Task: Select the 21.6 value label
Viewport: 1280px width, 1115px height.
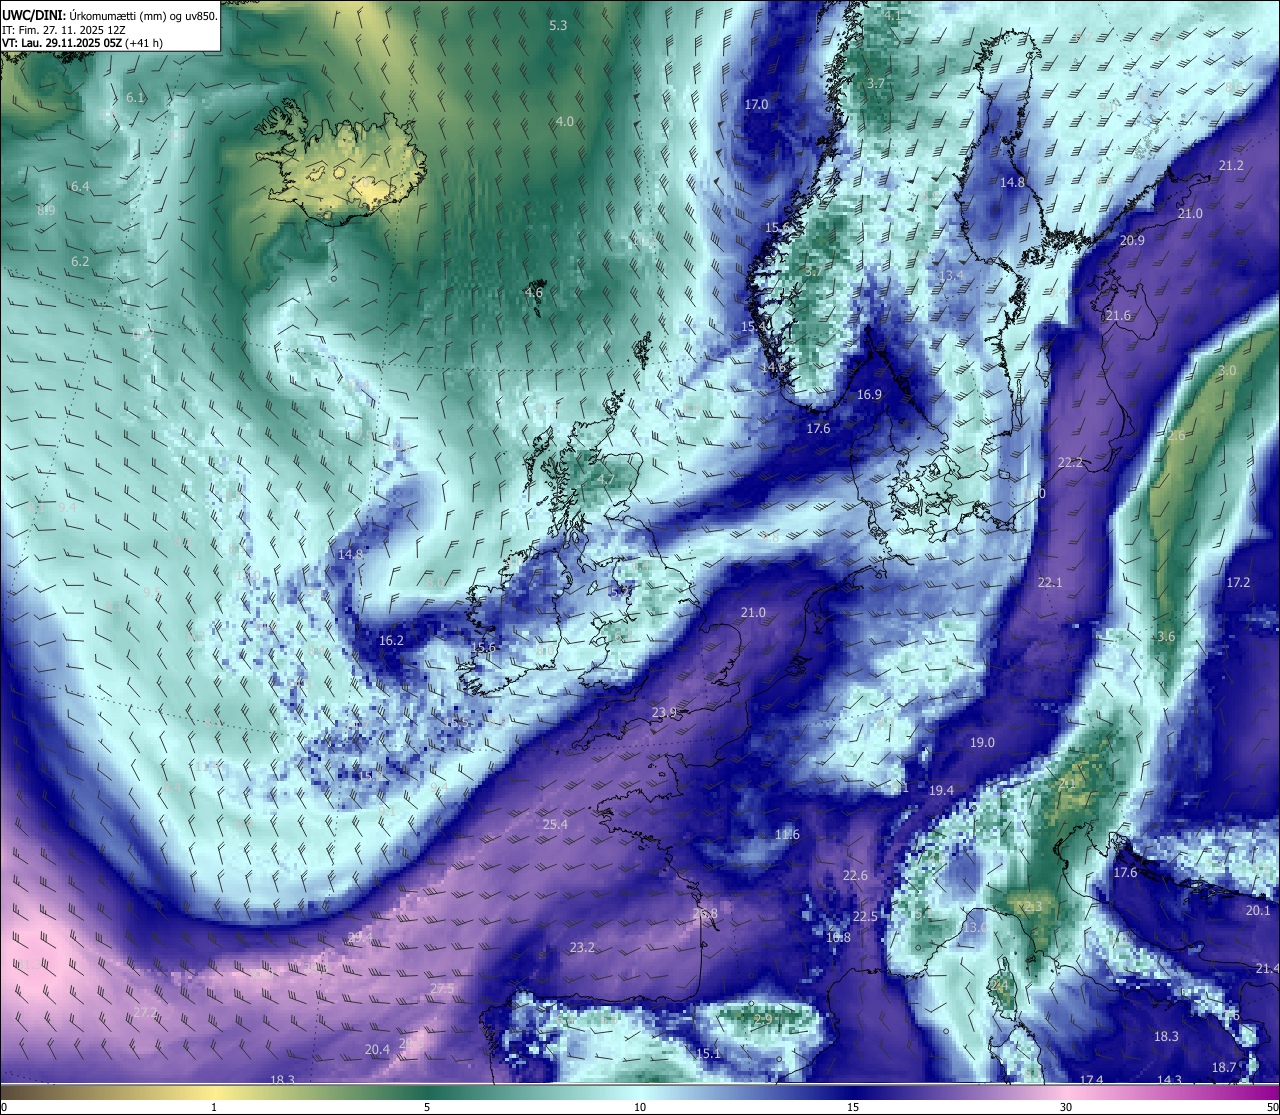Action: [1118, 316]
